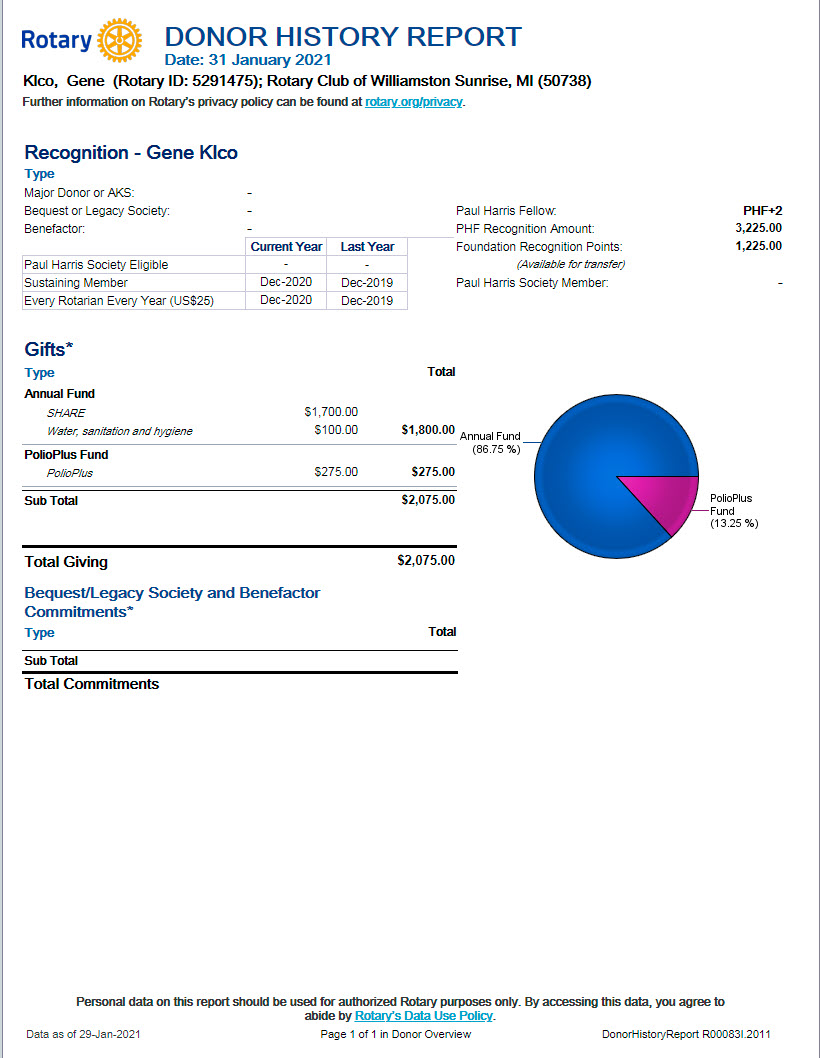Click Every Rotarian Every Year Dec-2019 cell

[367, 300]
